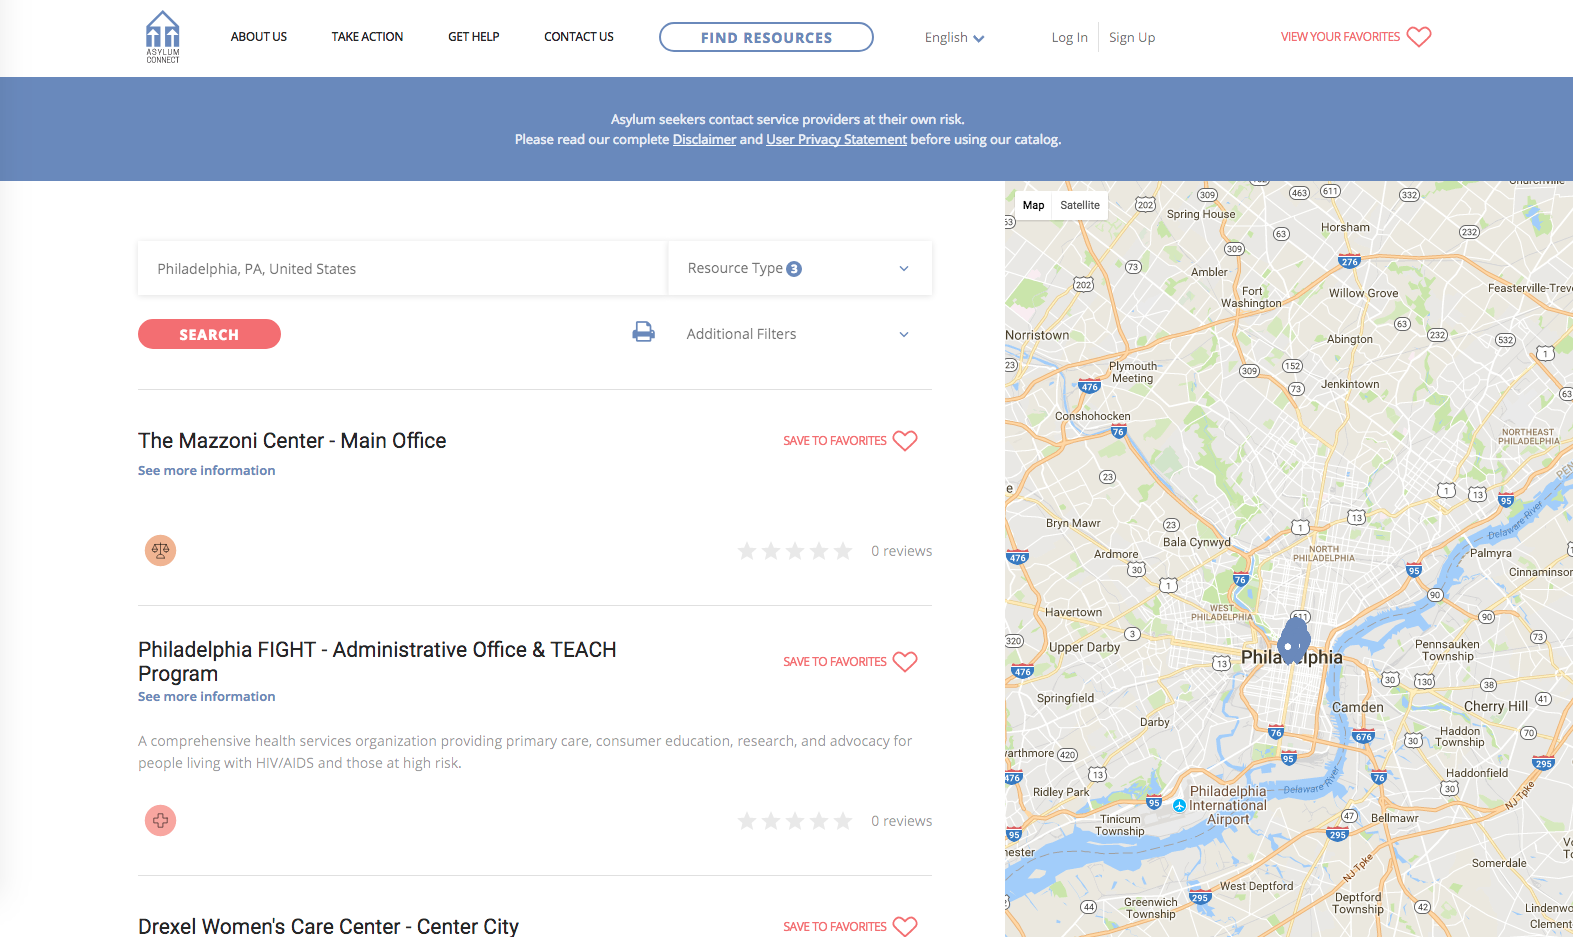
Task: Click 0 reviews text for Philadelphia FIGHT
Action: tap(901, 821)
